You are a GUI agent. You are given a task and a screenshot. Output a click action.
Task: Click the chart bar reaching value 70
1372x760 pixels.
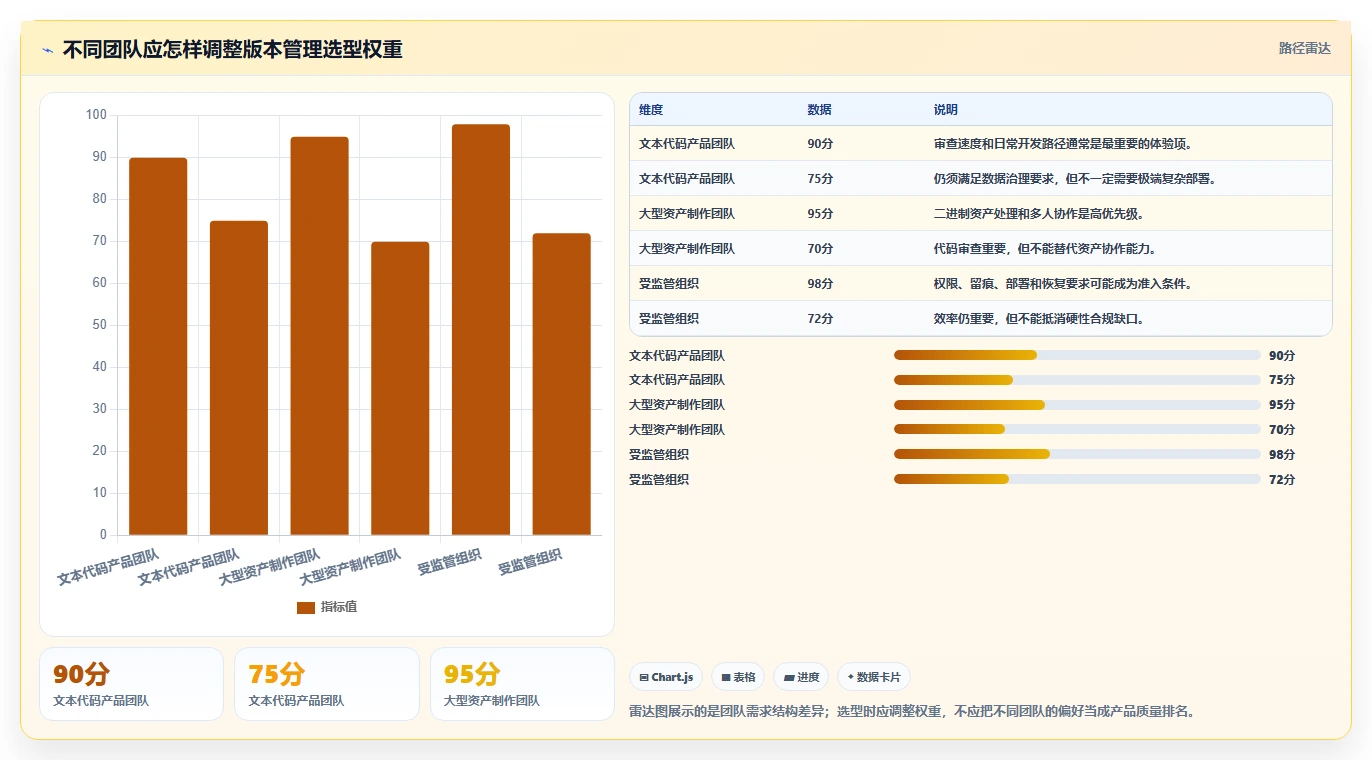pyautogui.click(x=400, y=388)
